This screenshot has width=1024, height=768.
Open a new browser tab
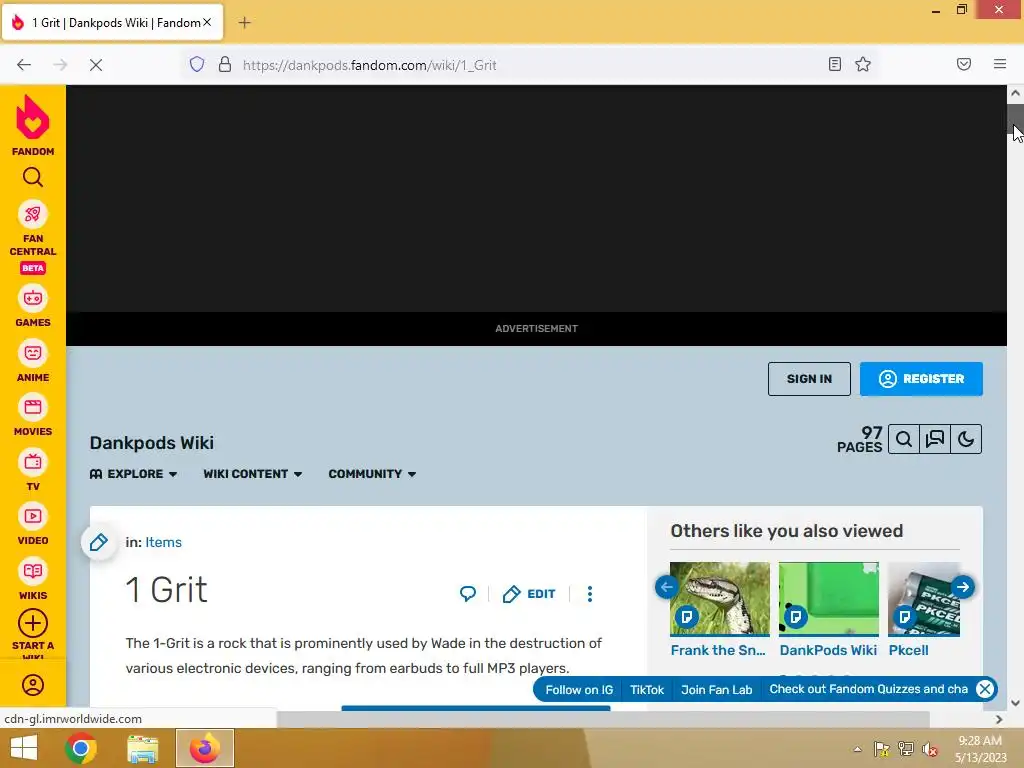[244, 23]
